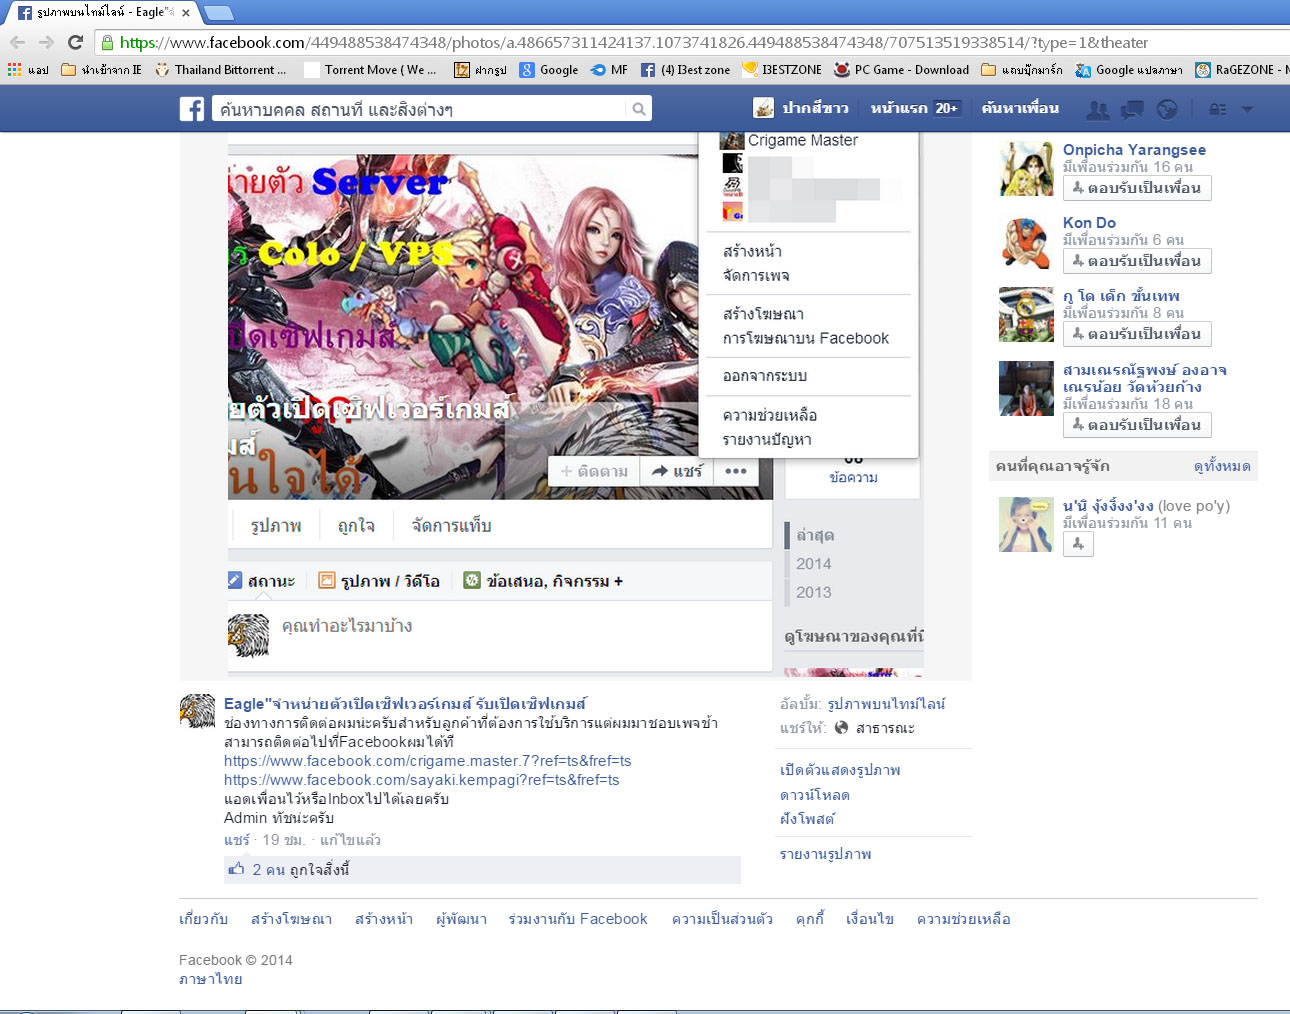Open the 'BESTZONE' bookmark
The width and height of the screenshot is (1290, 1014).
tap(782, 70)
